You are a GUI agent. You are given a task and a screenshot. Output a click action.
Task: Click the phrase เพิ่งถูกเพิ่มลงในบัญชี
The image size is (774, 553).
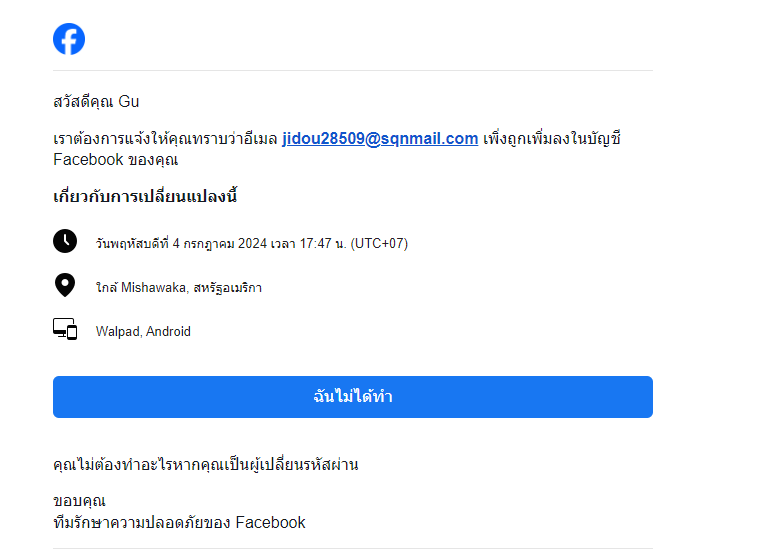point(551,139)
